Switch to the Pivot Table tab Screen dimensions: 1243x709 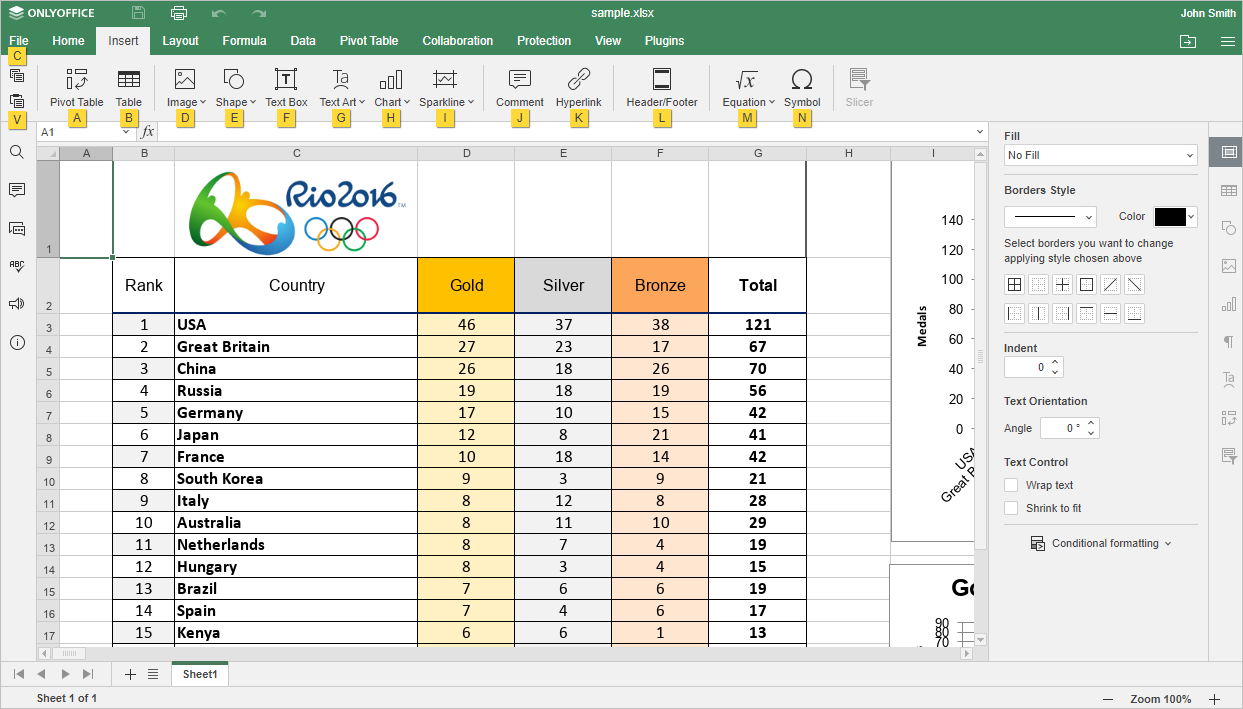click(369, 41)
